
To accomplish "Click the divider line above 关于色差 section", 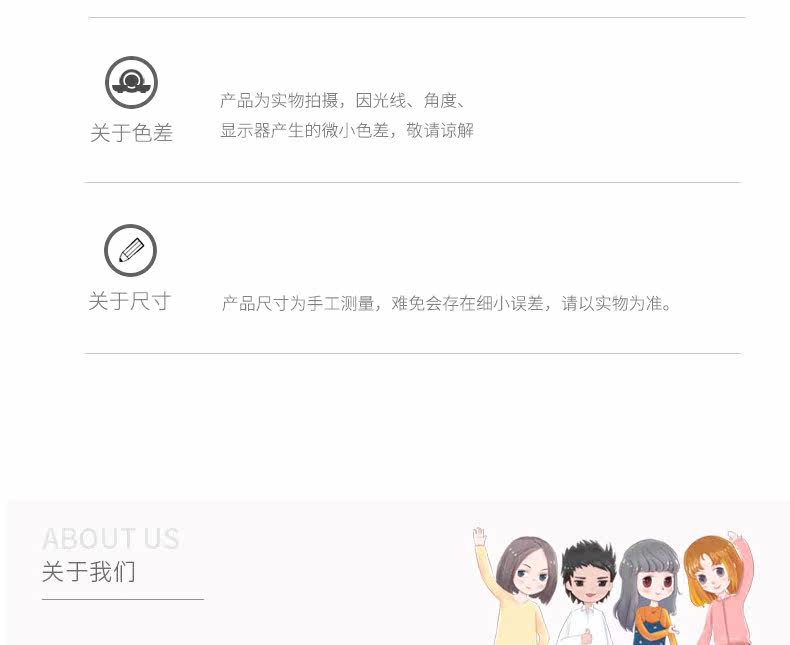I will click(417, 18).
